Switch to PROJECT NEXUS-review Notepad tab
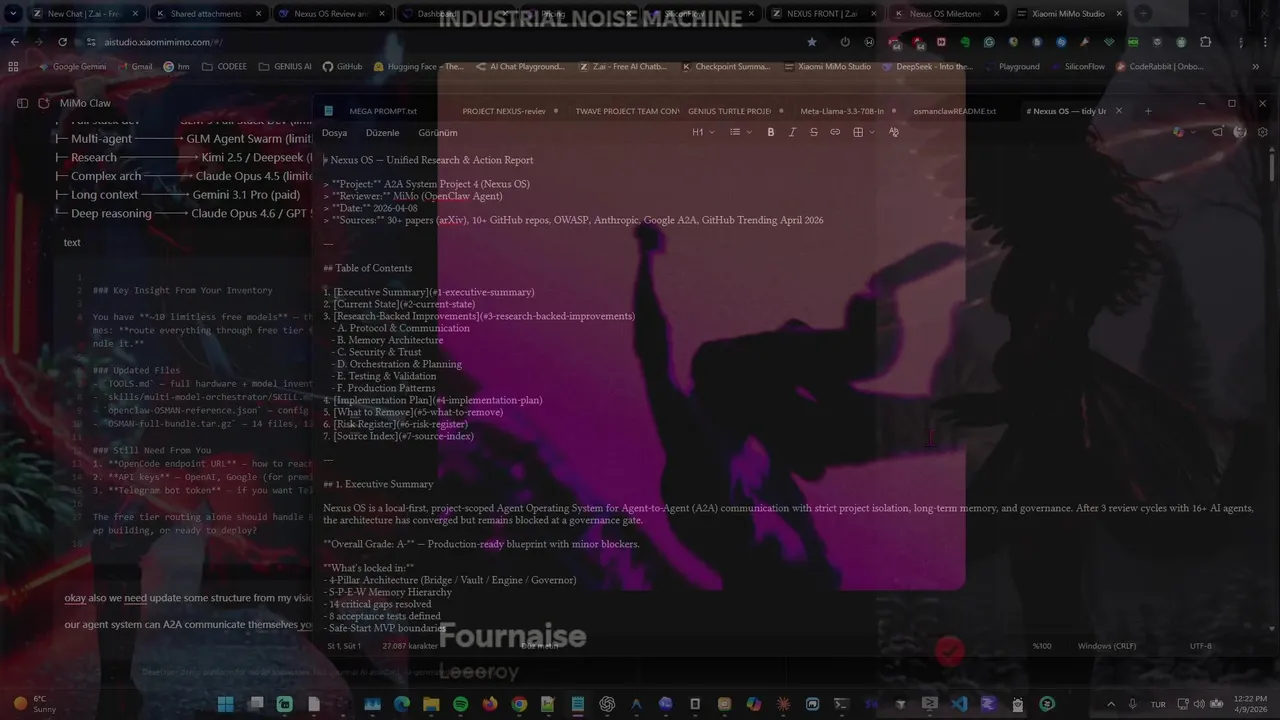This screenshot has width=1280, height=720. (x=504, y=111)
